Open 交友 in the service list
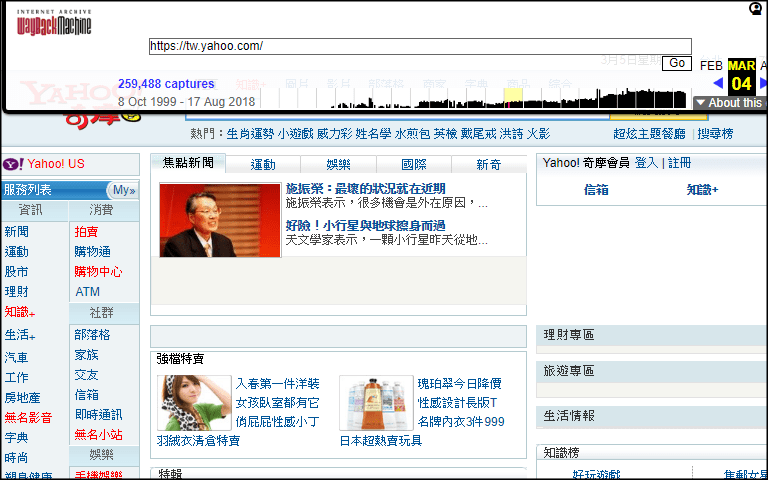 coord(86,375)
